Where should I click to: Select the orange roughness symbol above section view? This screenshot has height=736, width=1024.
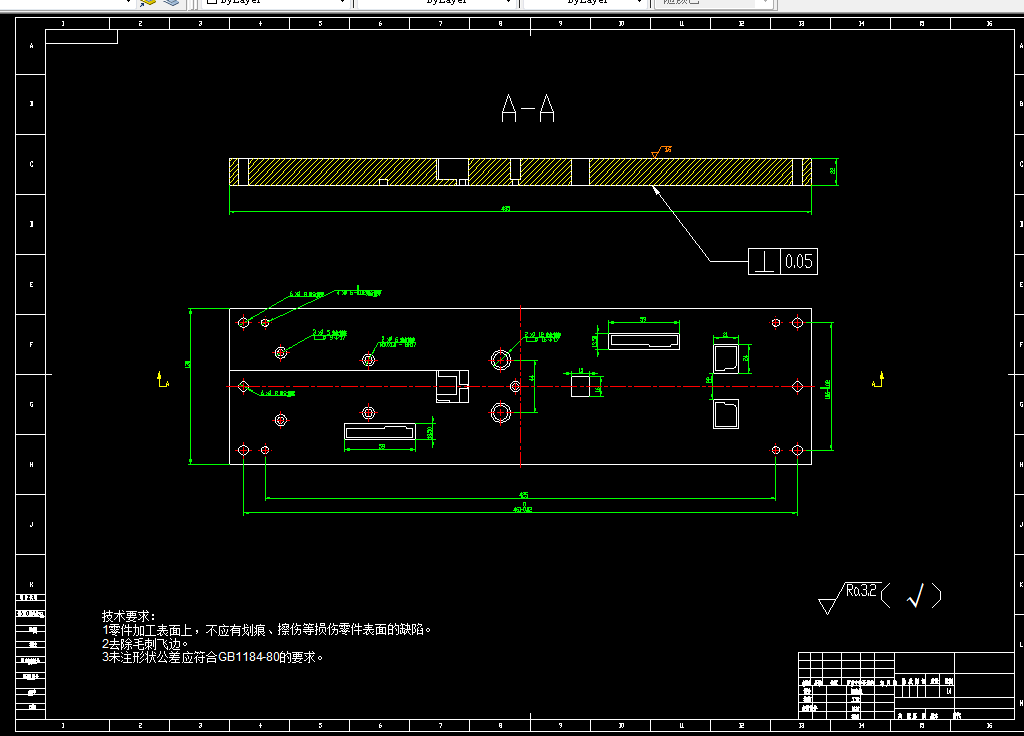[661, 152]
